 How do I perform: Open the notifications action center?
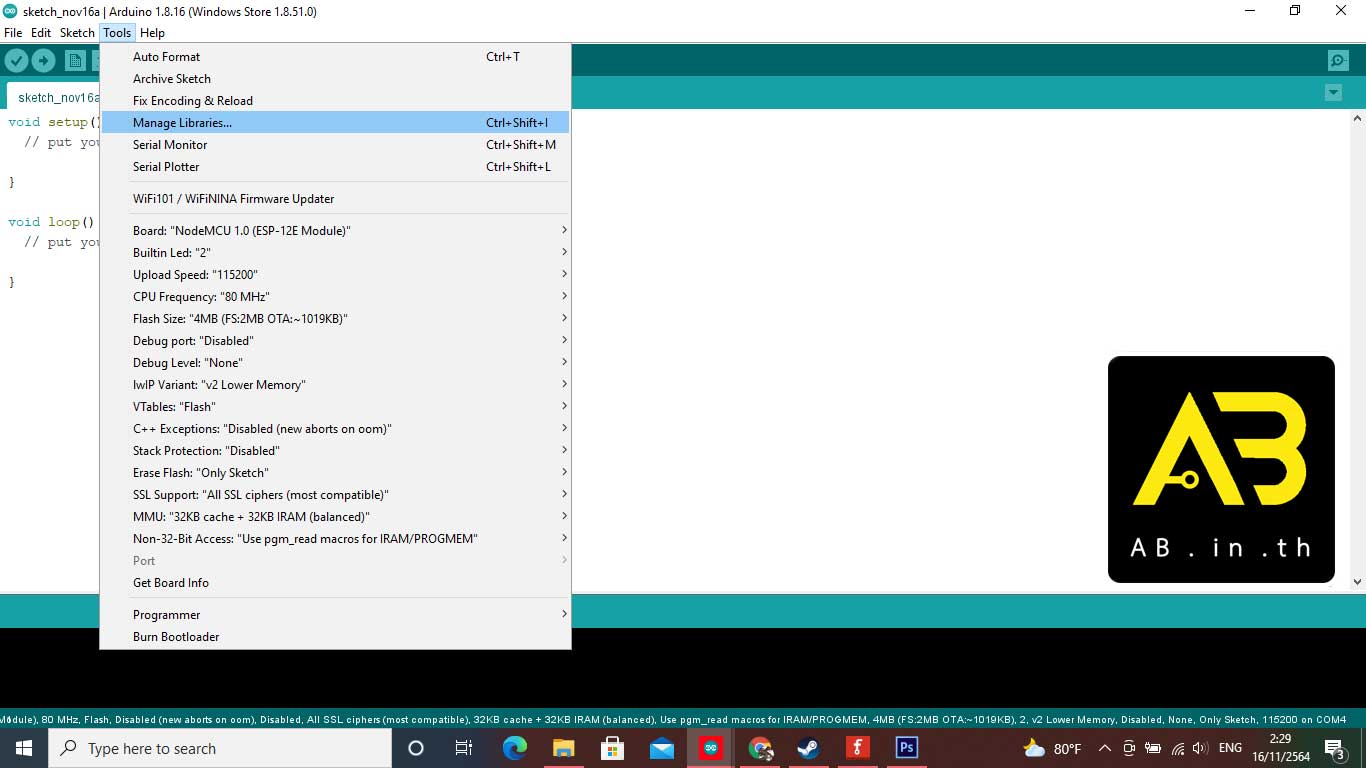1335,748
